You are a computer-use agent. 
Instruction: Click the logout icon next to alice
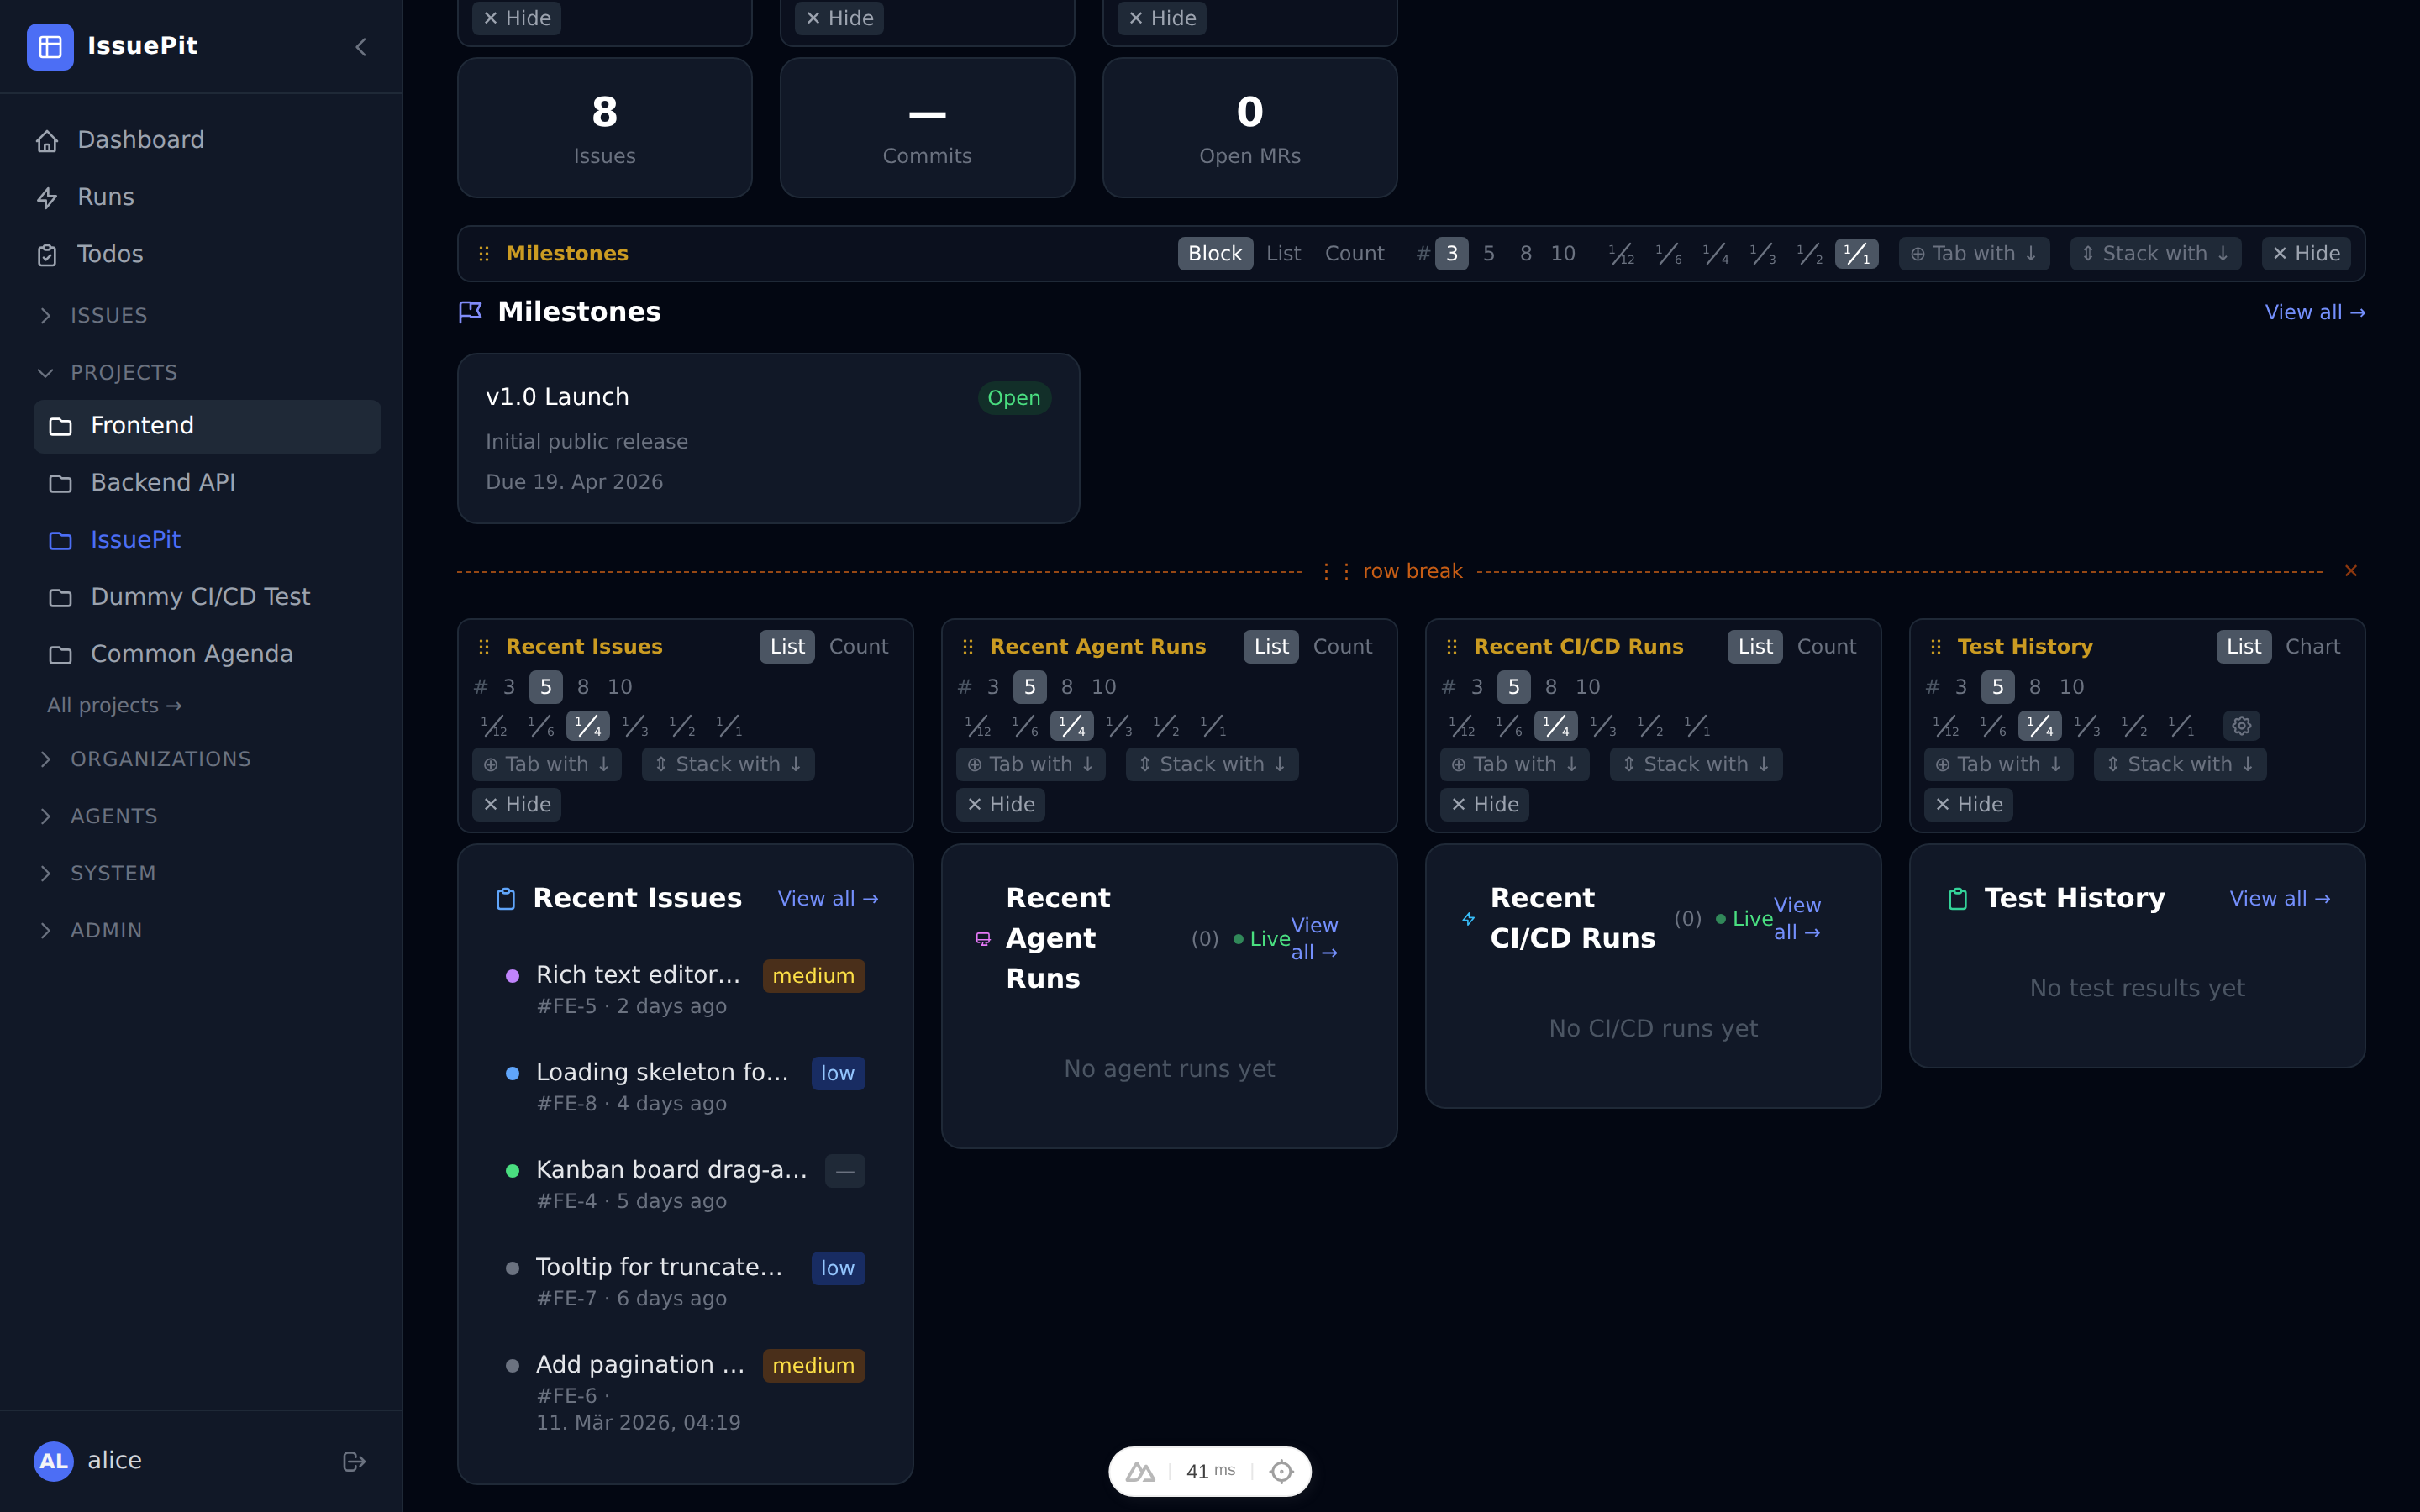[x=354, y=1461]
